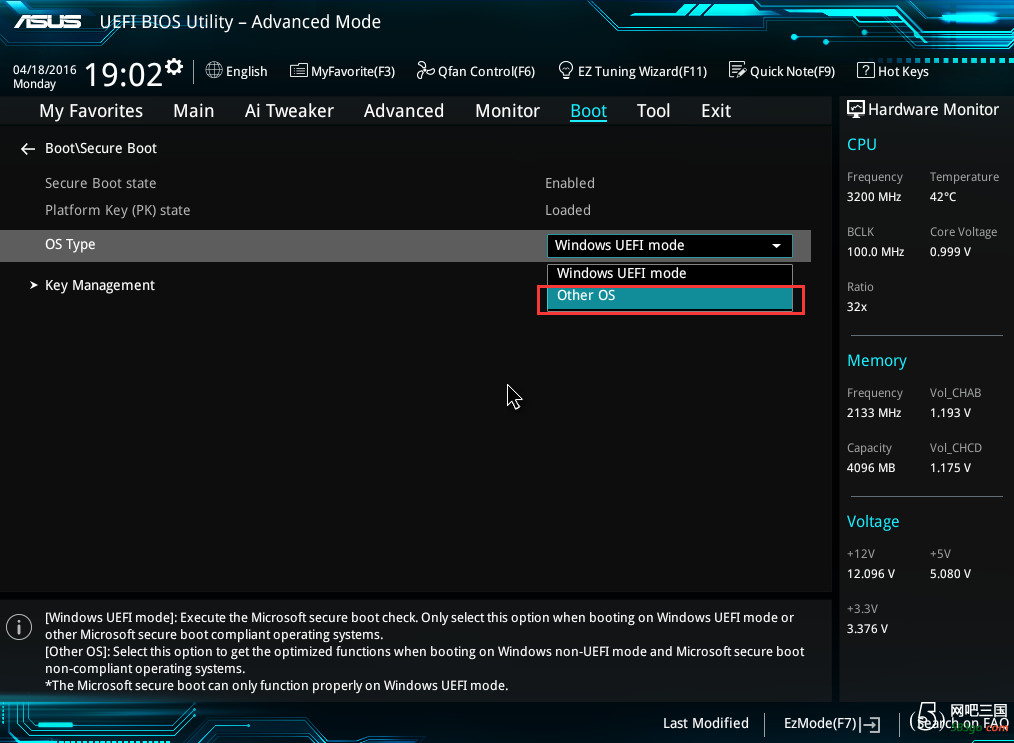
Task: Click the Voltage heading in Hardware Monitor
Action: click(x=873, y=521)
